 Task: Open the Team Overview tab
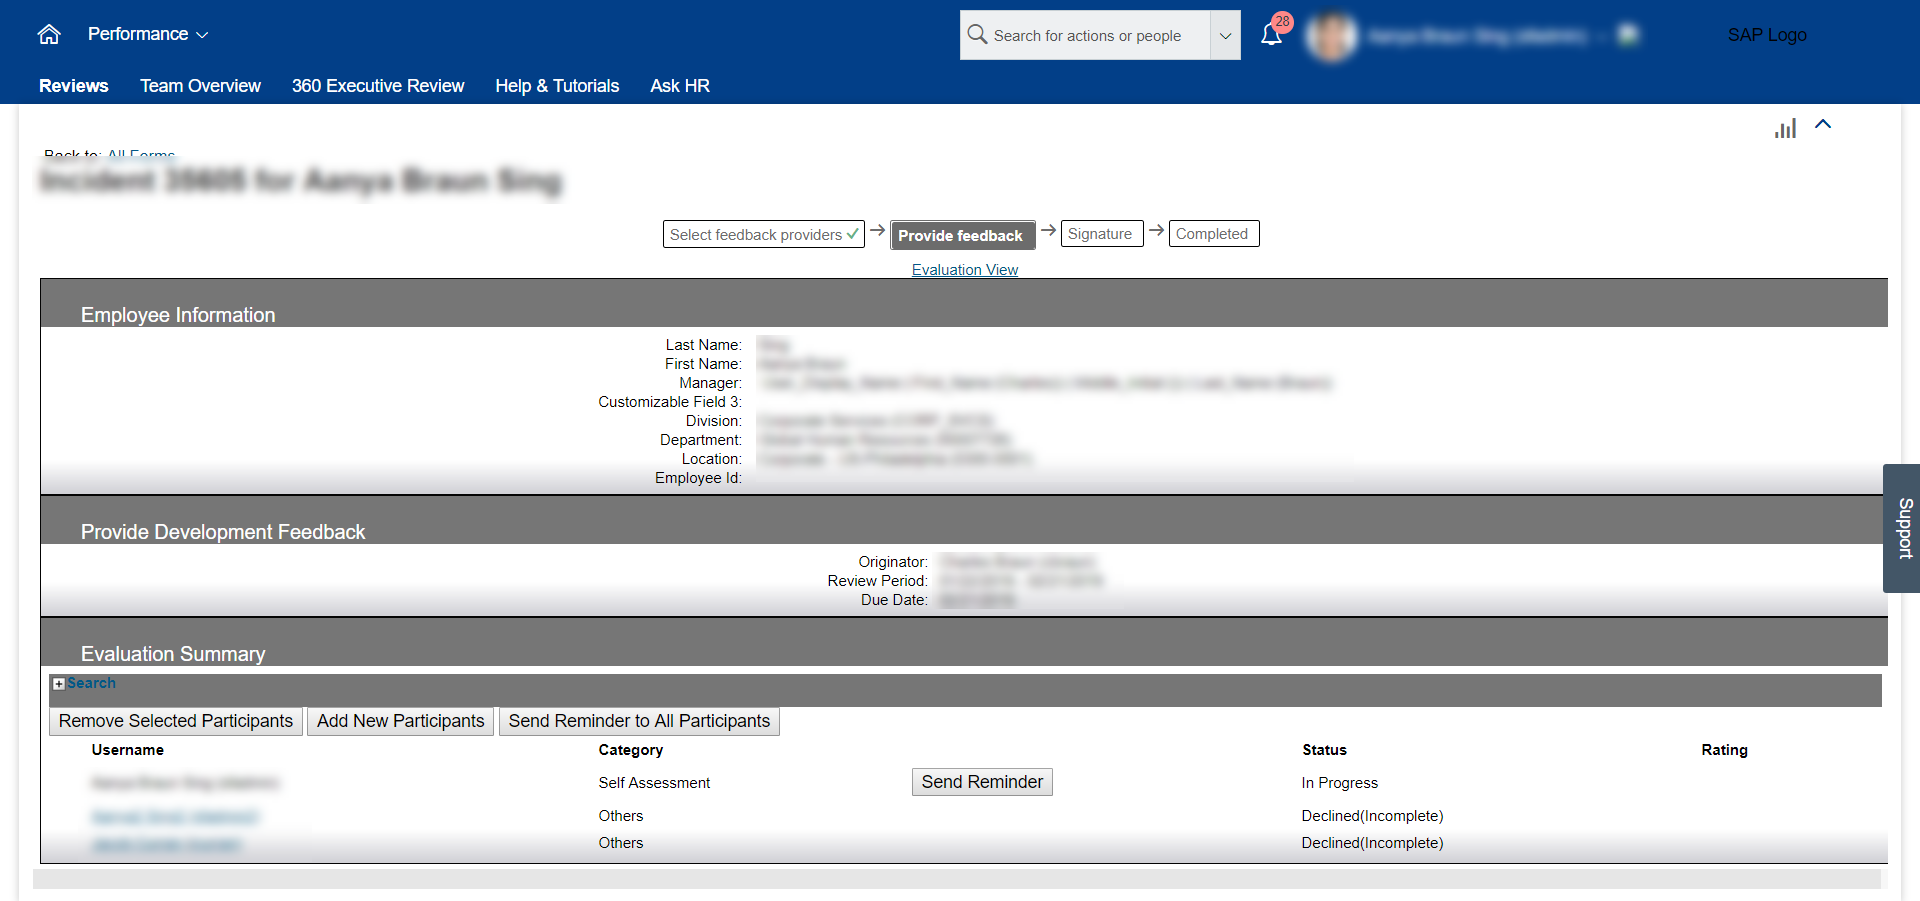(x=200, y=86)
